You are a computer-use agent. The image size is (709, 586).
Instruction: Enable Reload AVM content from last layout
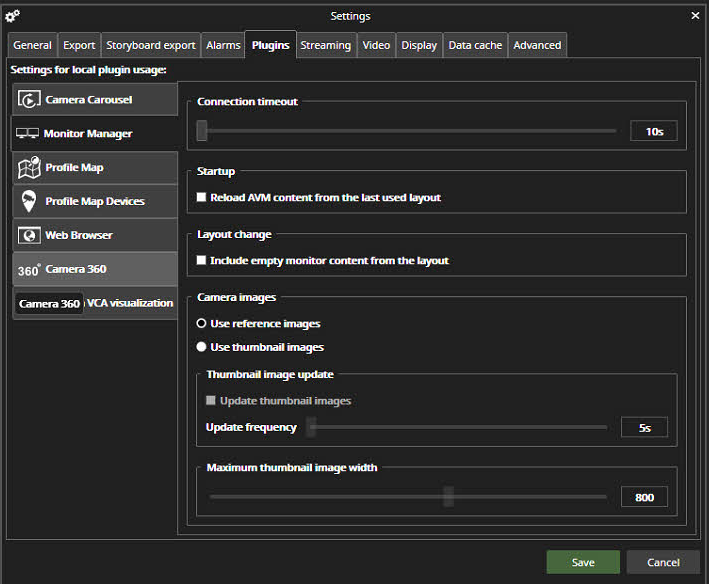click(x=201, y=198)
